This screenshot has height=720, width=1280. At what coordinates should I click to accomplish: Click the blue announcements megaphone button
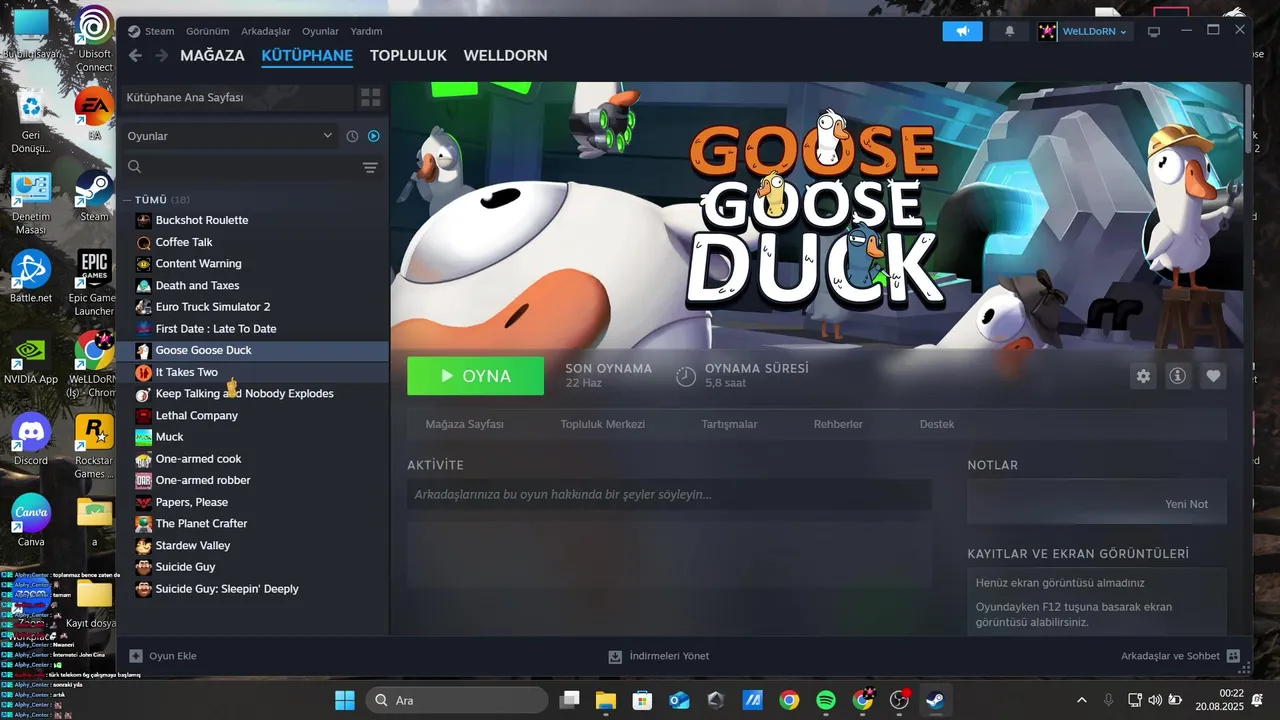pyautogui.click(x=962, y=31)
